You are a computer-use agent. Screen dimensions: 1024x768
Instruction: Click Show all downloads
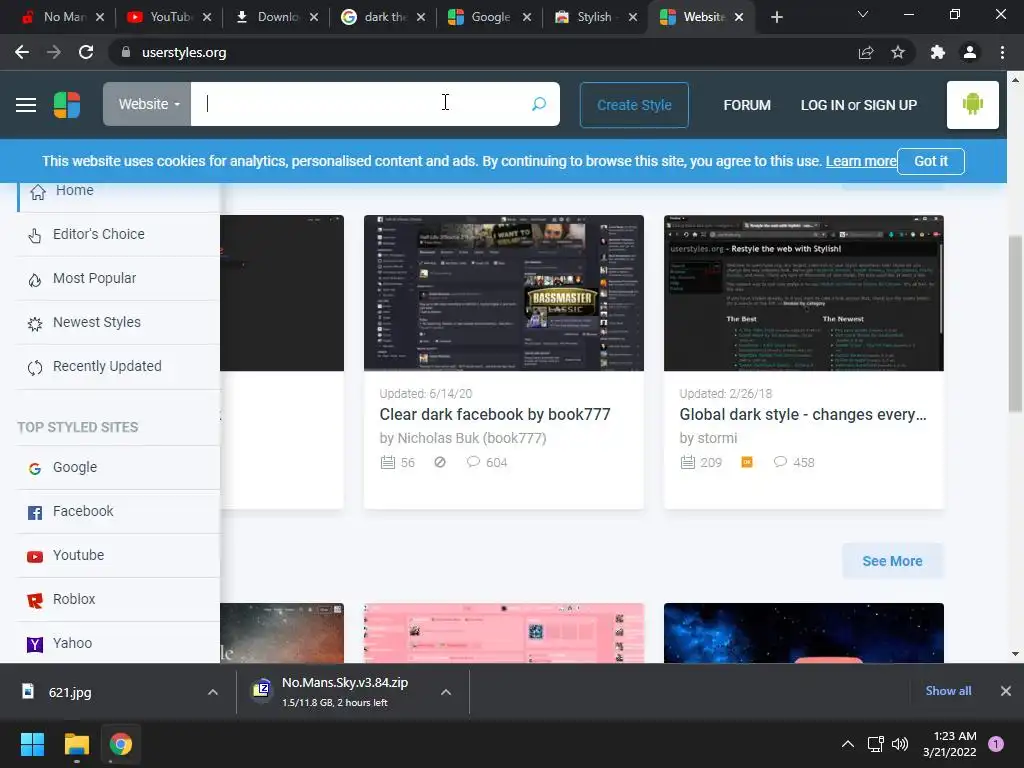[948, 691]
